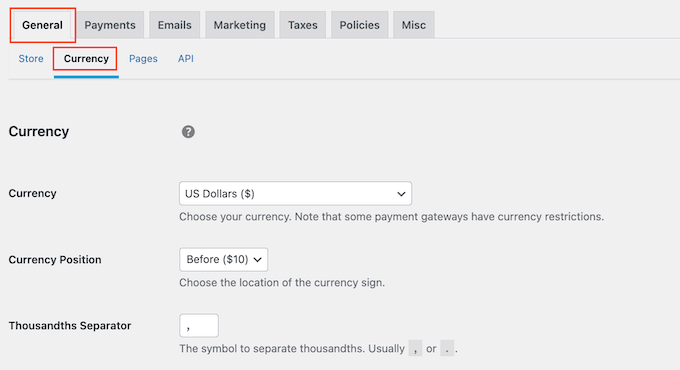Select the Currency sub-tab
This screenshot has height=370, width=680.
point(86,59)
